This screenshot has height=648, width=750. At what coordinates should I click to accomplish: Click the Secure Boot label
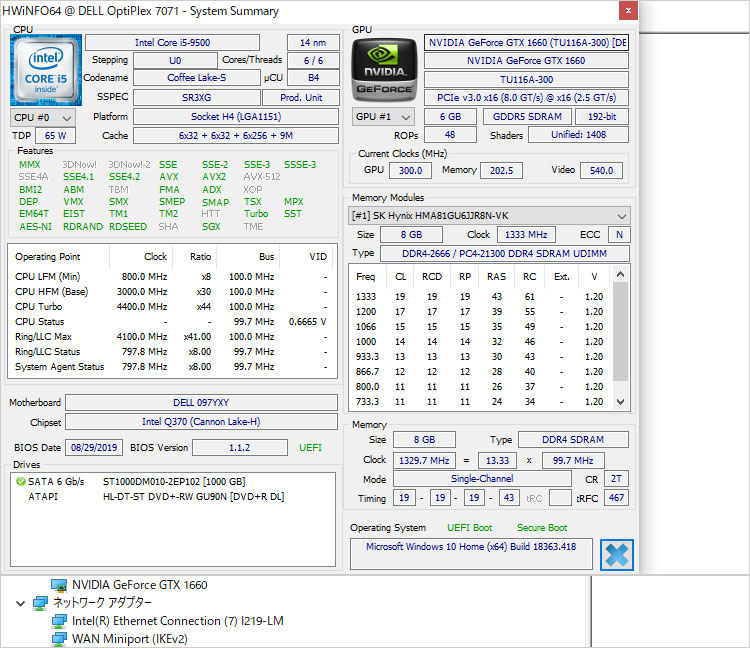tap(542, 528)
